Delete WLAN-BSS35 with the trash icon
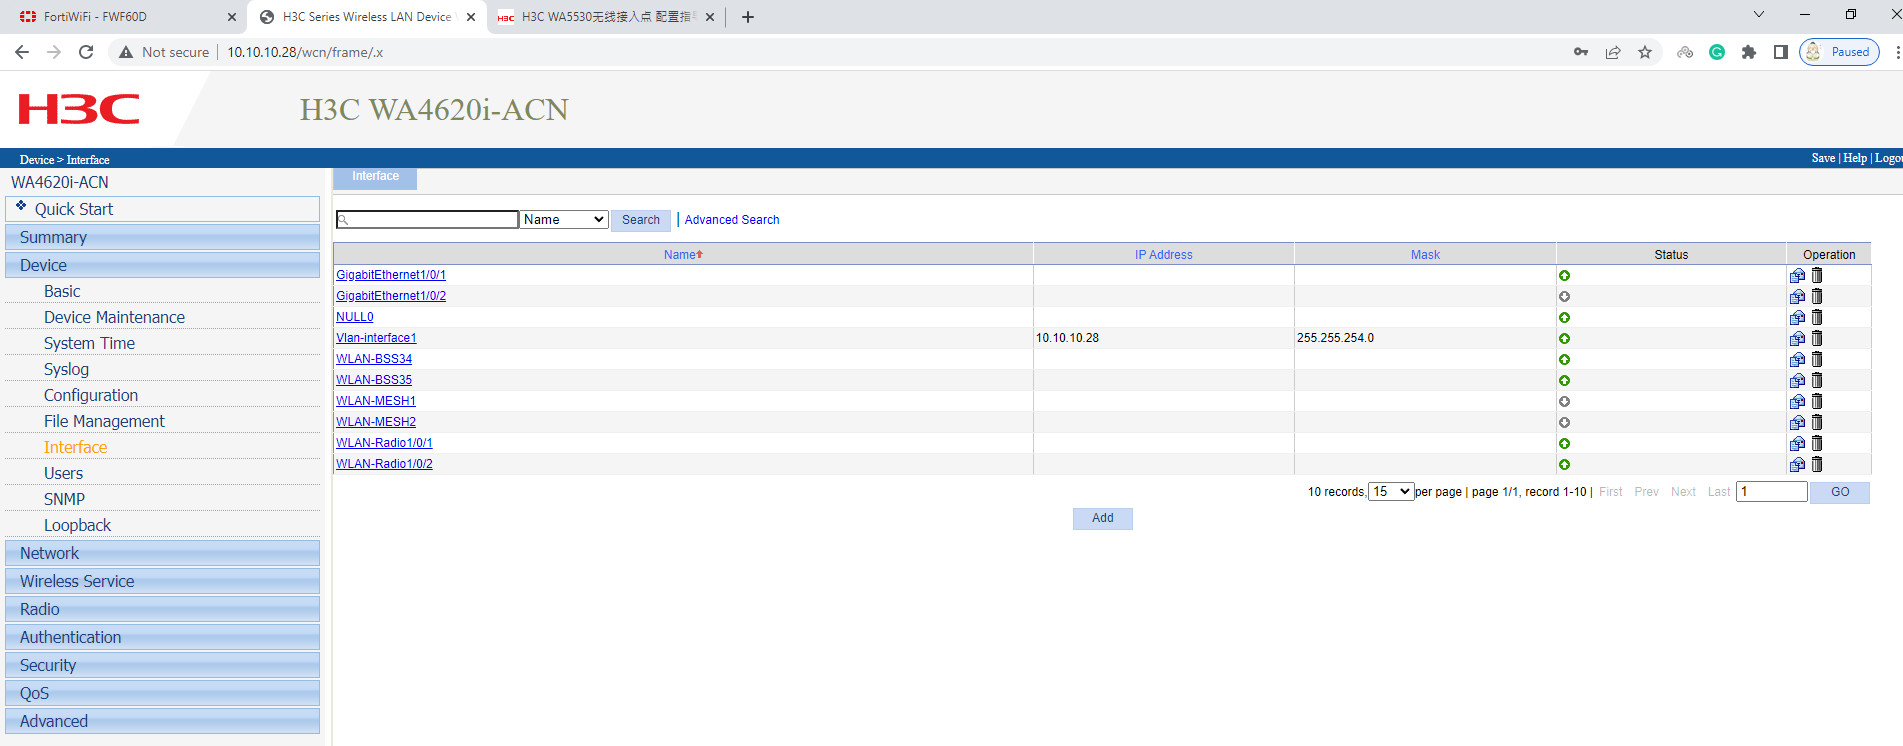1903x746 pixels. coord(1817,380)
